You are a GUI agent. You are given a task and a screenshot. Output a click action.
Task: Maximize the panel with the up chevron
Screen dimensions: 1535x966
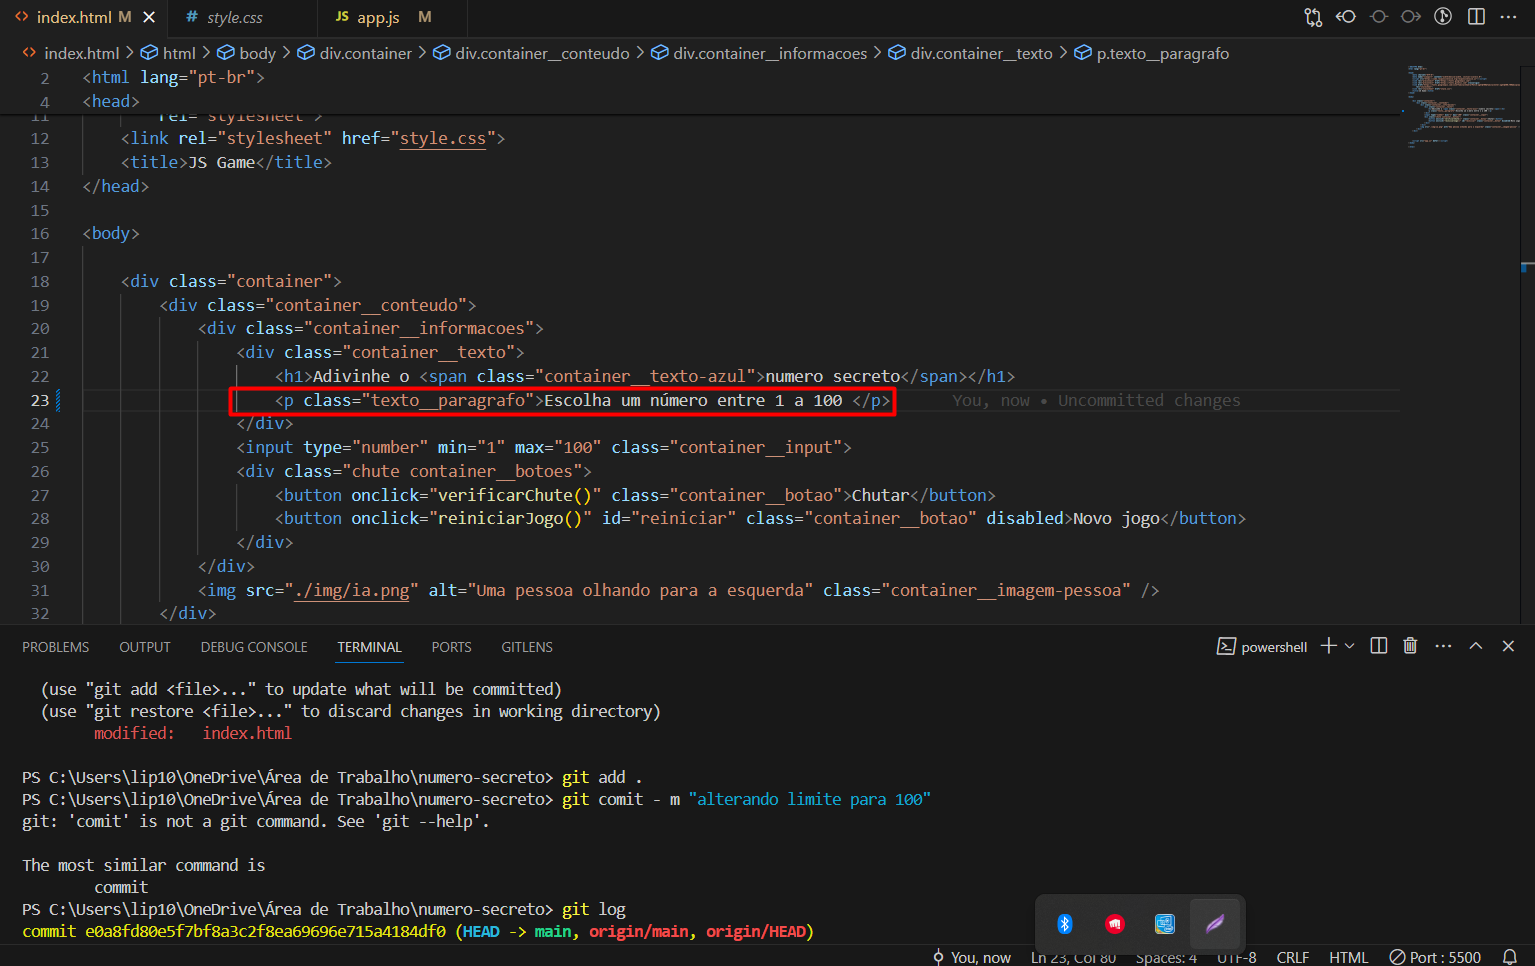click(1476, 646)
